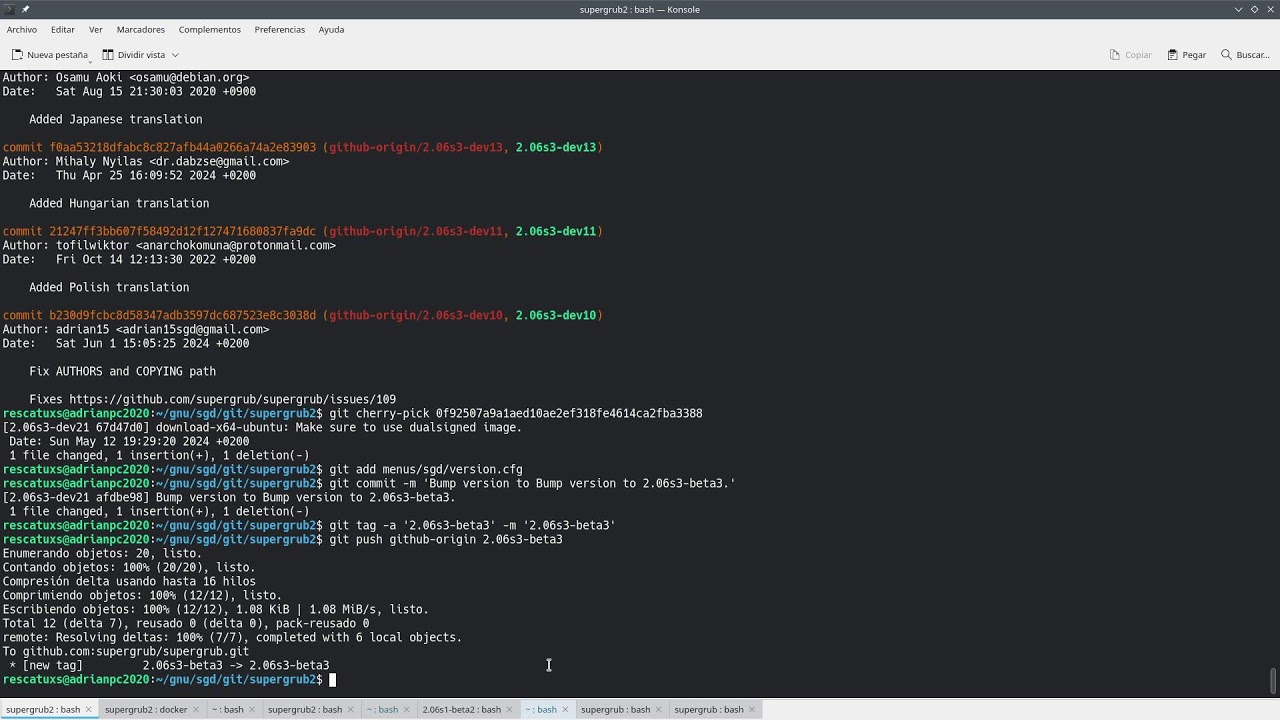Open the Archivo menu

[x=22, y=30]
